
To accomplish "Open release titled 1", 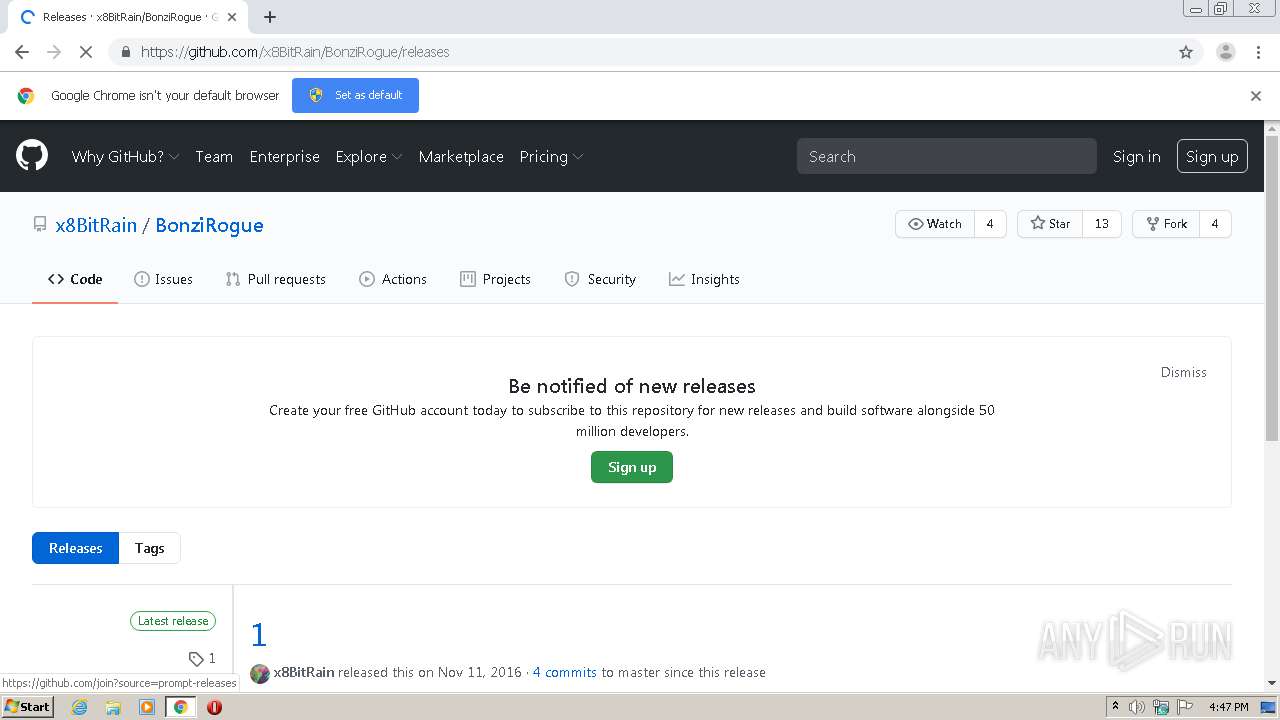I will [259, 635].
